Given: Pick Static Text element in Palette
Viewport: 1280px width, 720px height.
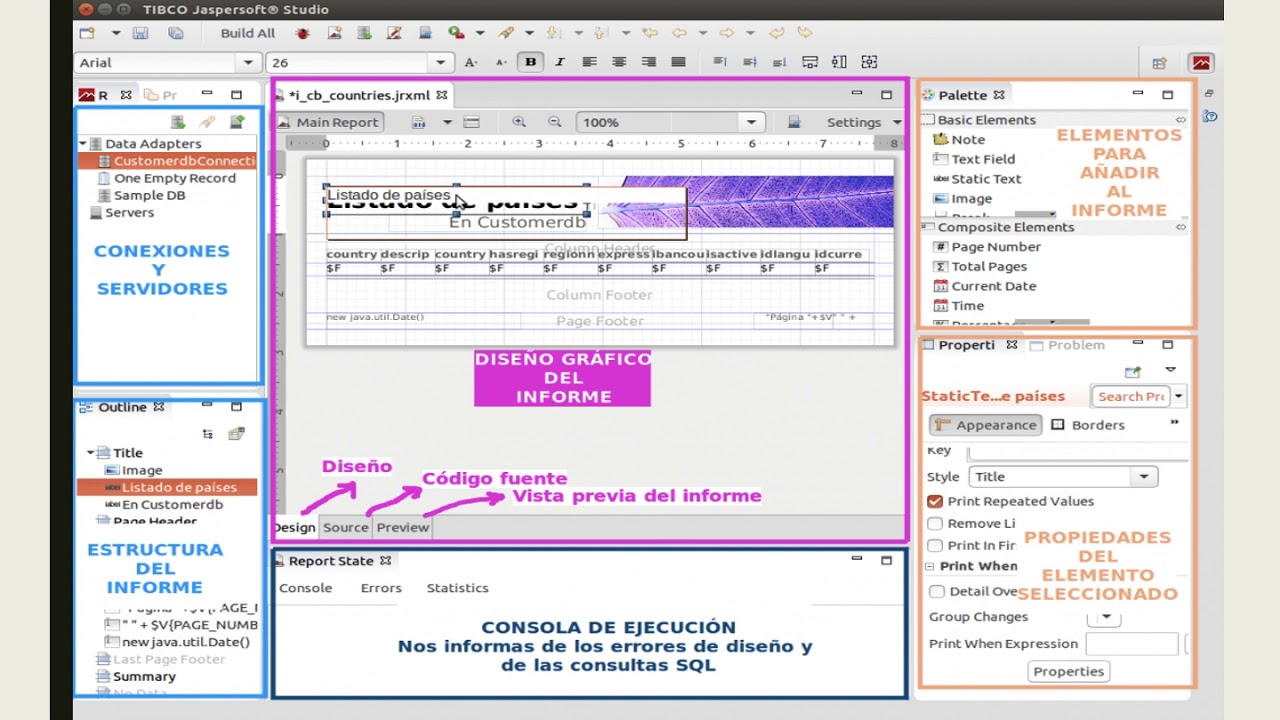Looking at the screenshot, I should pyautogui.click(x=977, y=179).
